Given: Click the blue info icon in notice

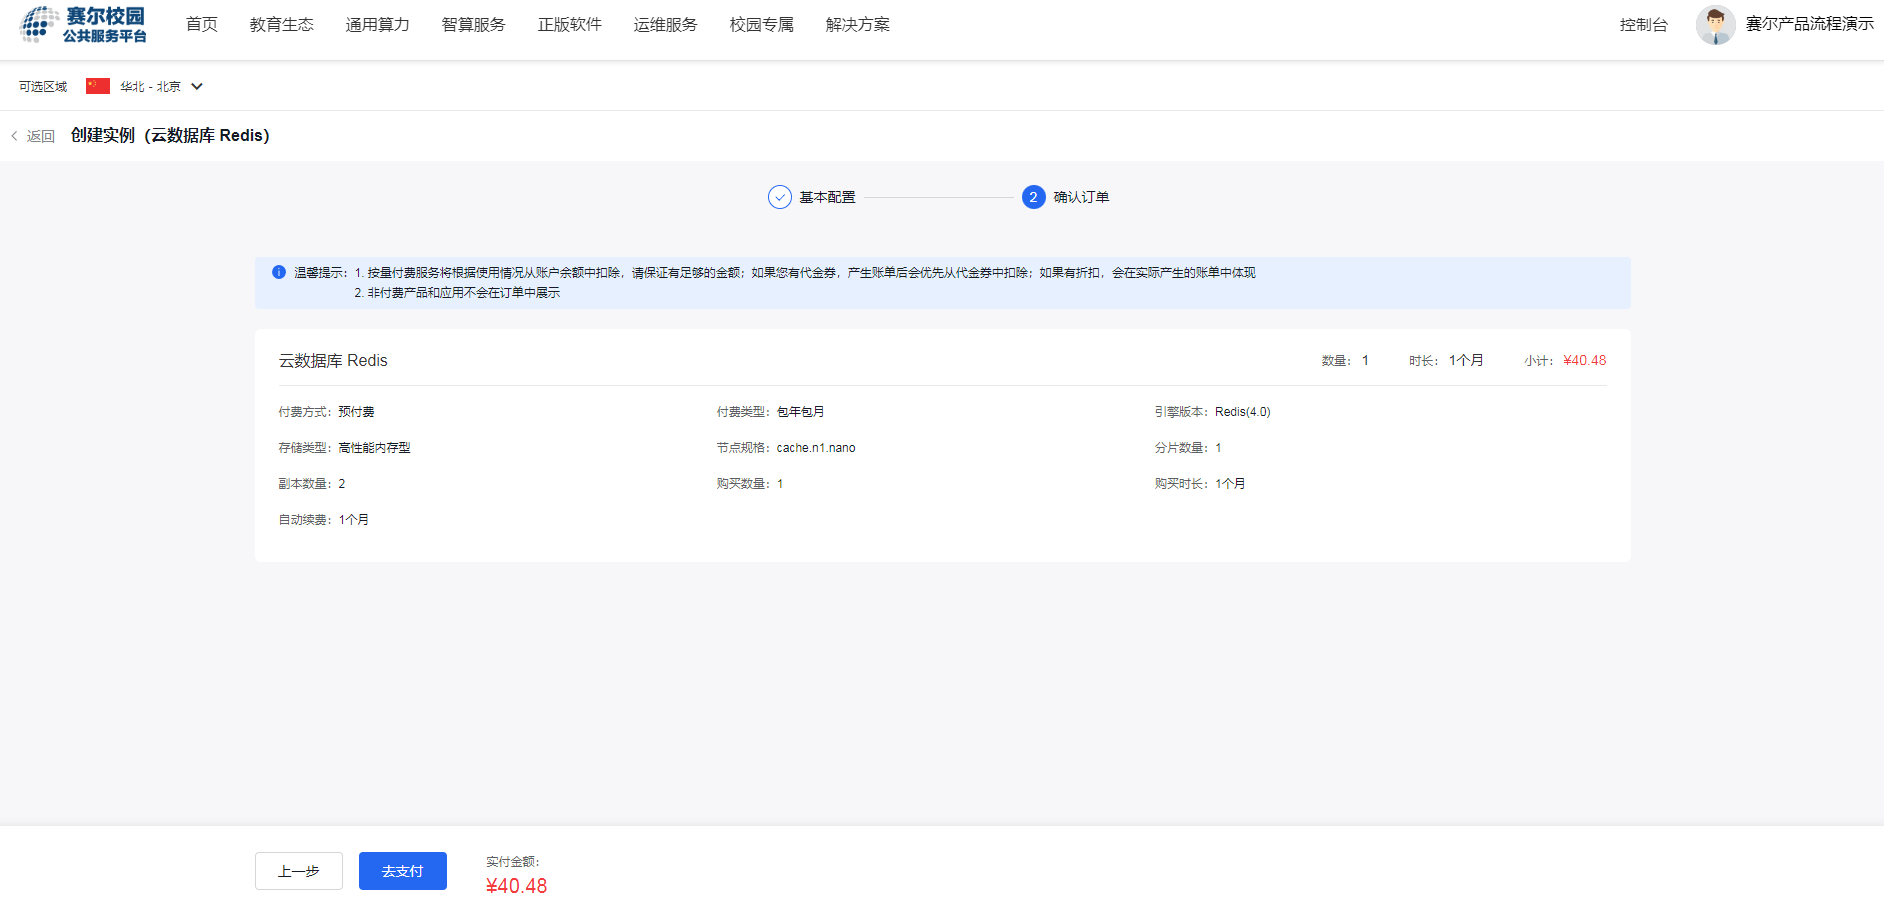Looking at the screenshot, I should coord(279,272).
